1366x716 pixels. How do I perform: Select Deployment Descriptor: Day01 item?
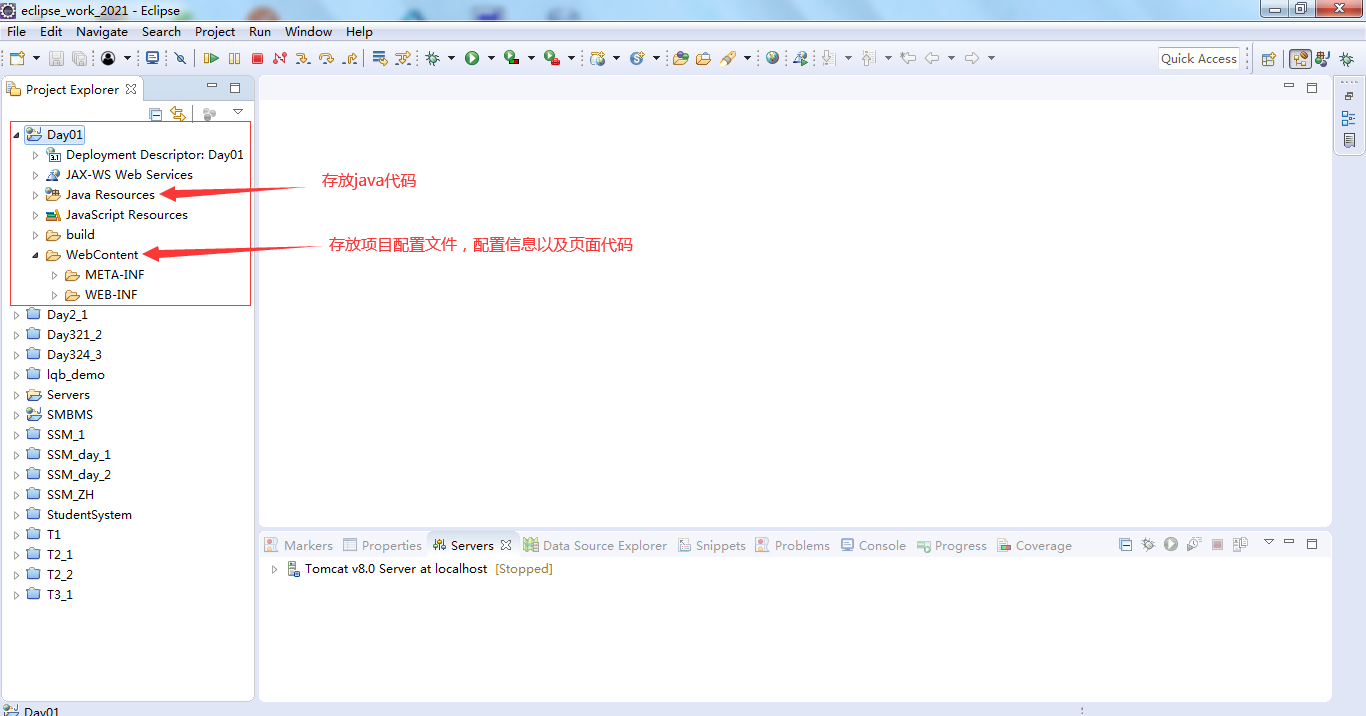[x=155, y=155]
